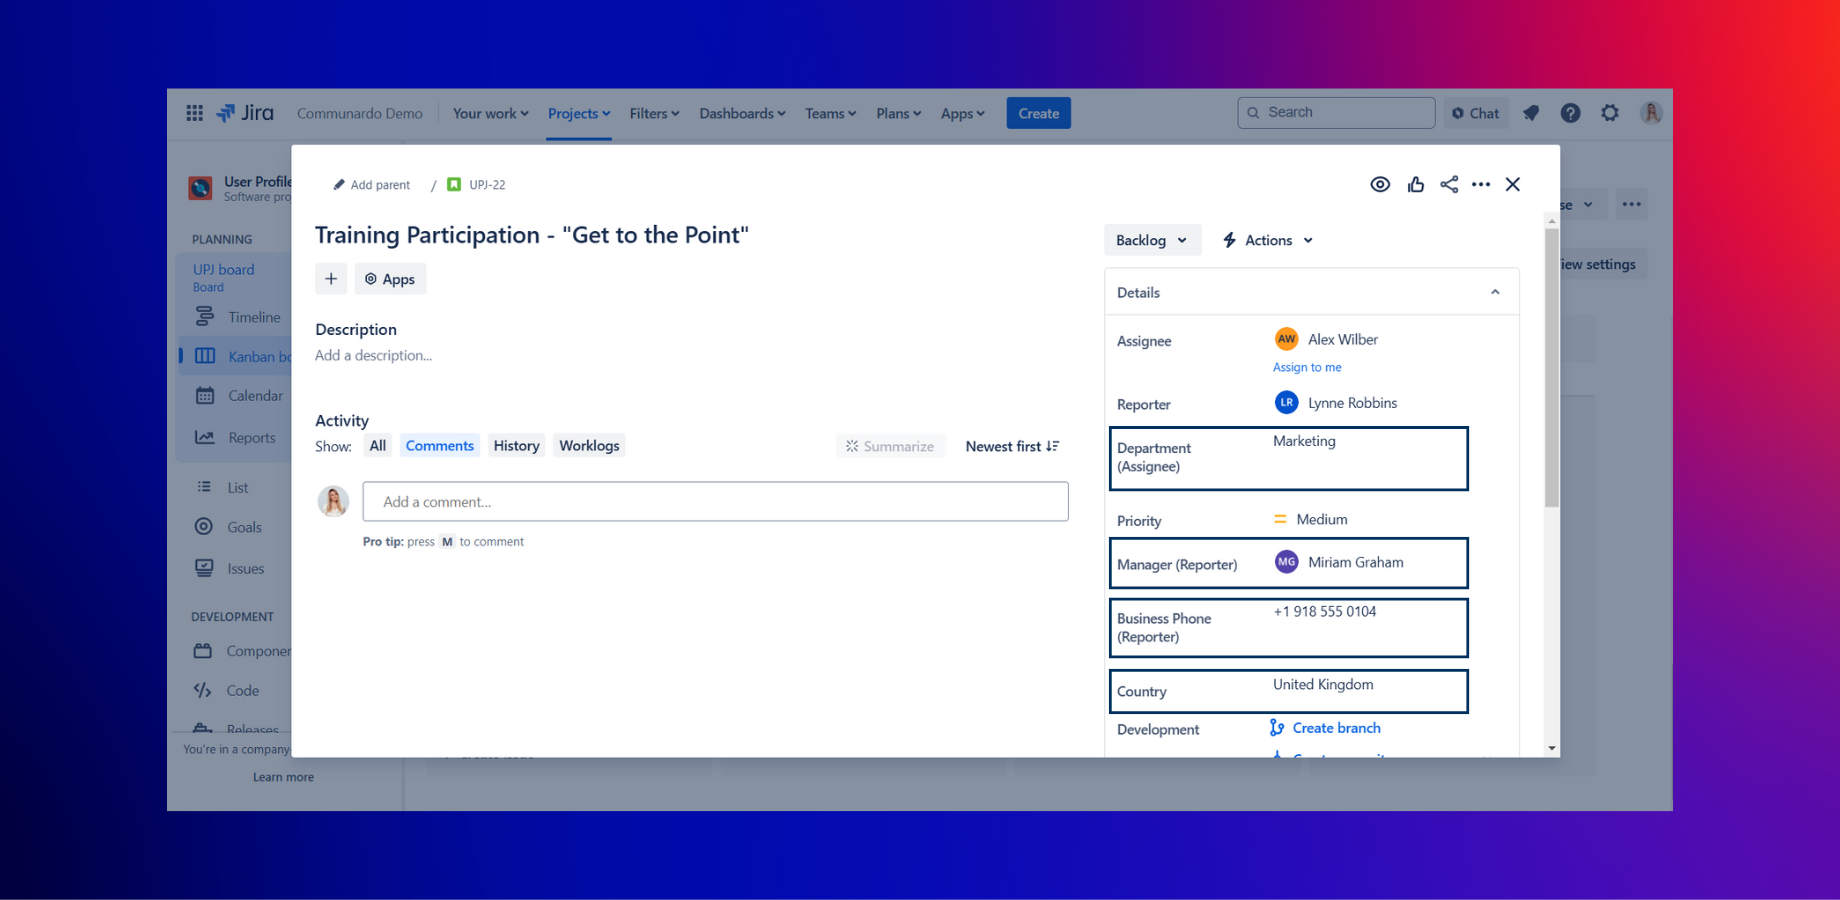Click the issue title text
Screen dimensions: 1840x900
[x=532, y=234]
